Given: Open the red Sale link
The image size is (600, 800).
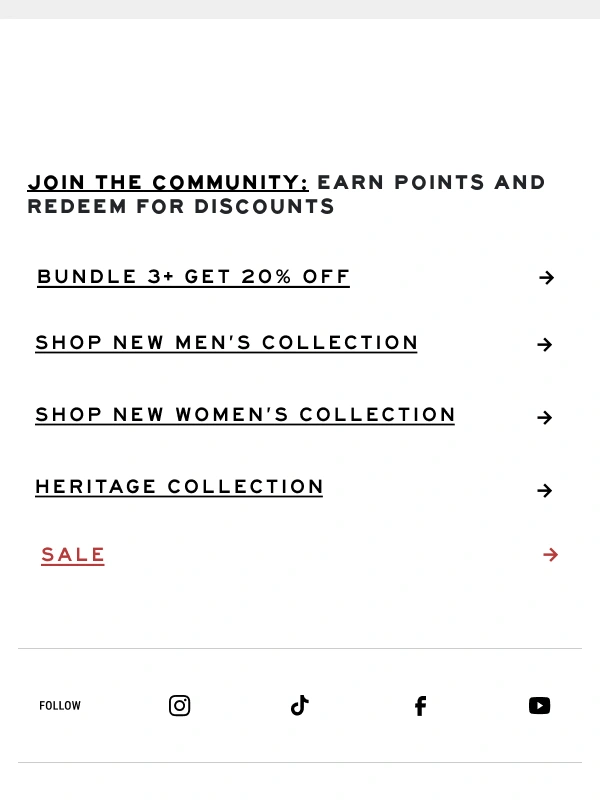Looking at the screenshot, I should 73,555.
